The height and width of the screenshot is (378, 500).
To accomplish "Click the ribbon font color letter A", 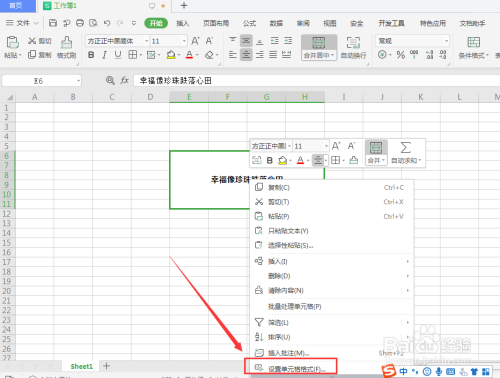I will [189, 55].
